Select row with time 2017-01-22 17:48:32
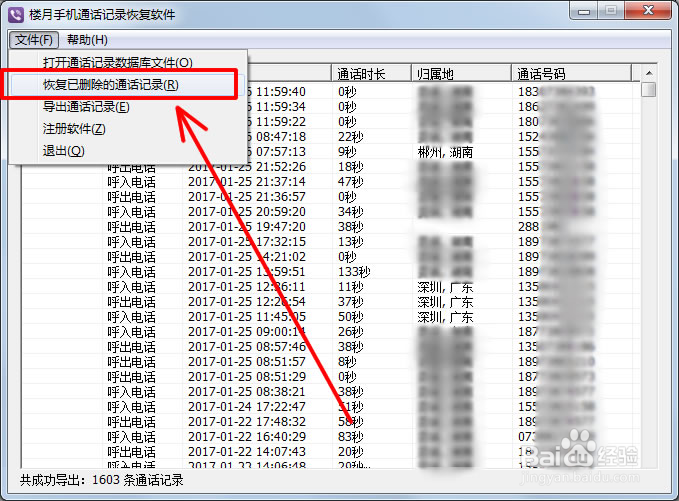Viewport: 679px width, 501px height. tap(331, 422)
